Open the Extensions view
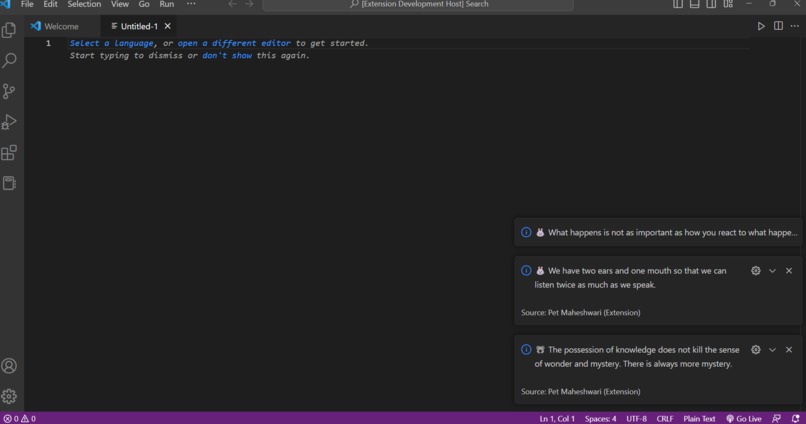 tap(9, 153)
